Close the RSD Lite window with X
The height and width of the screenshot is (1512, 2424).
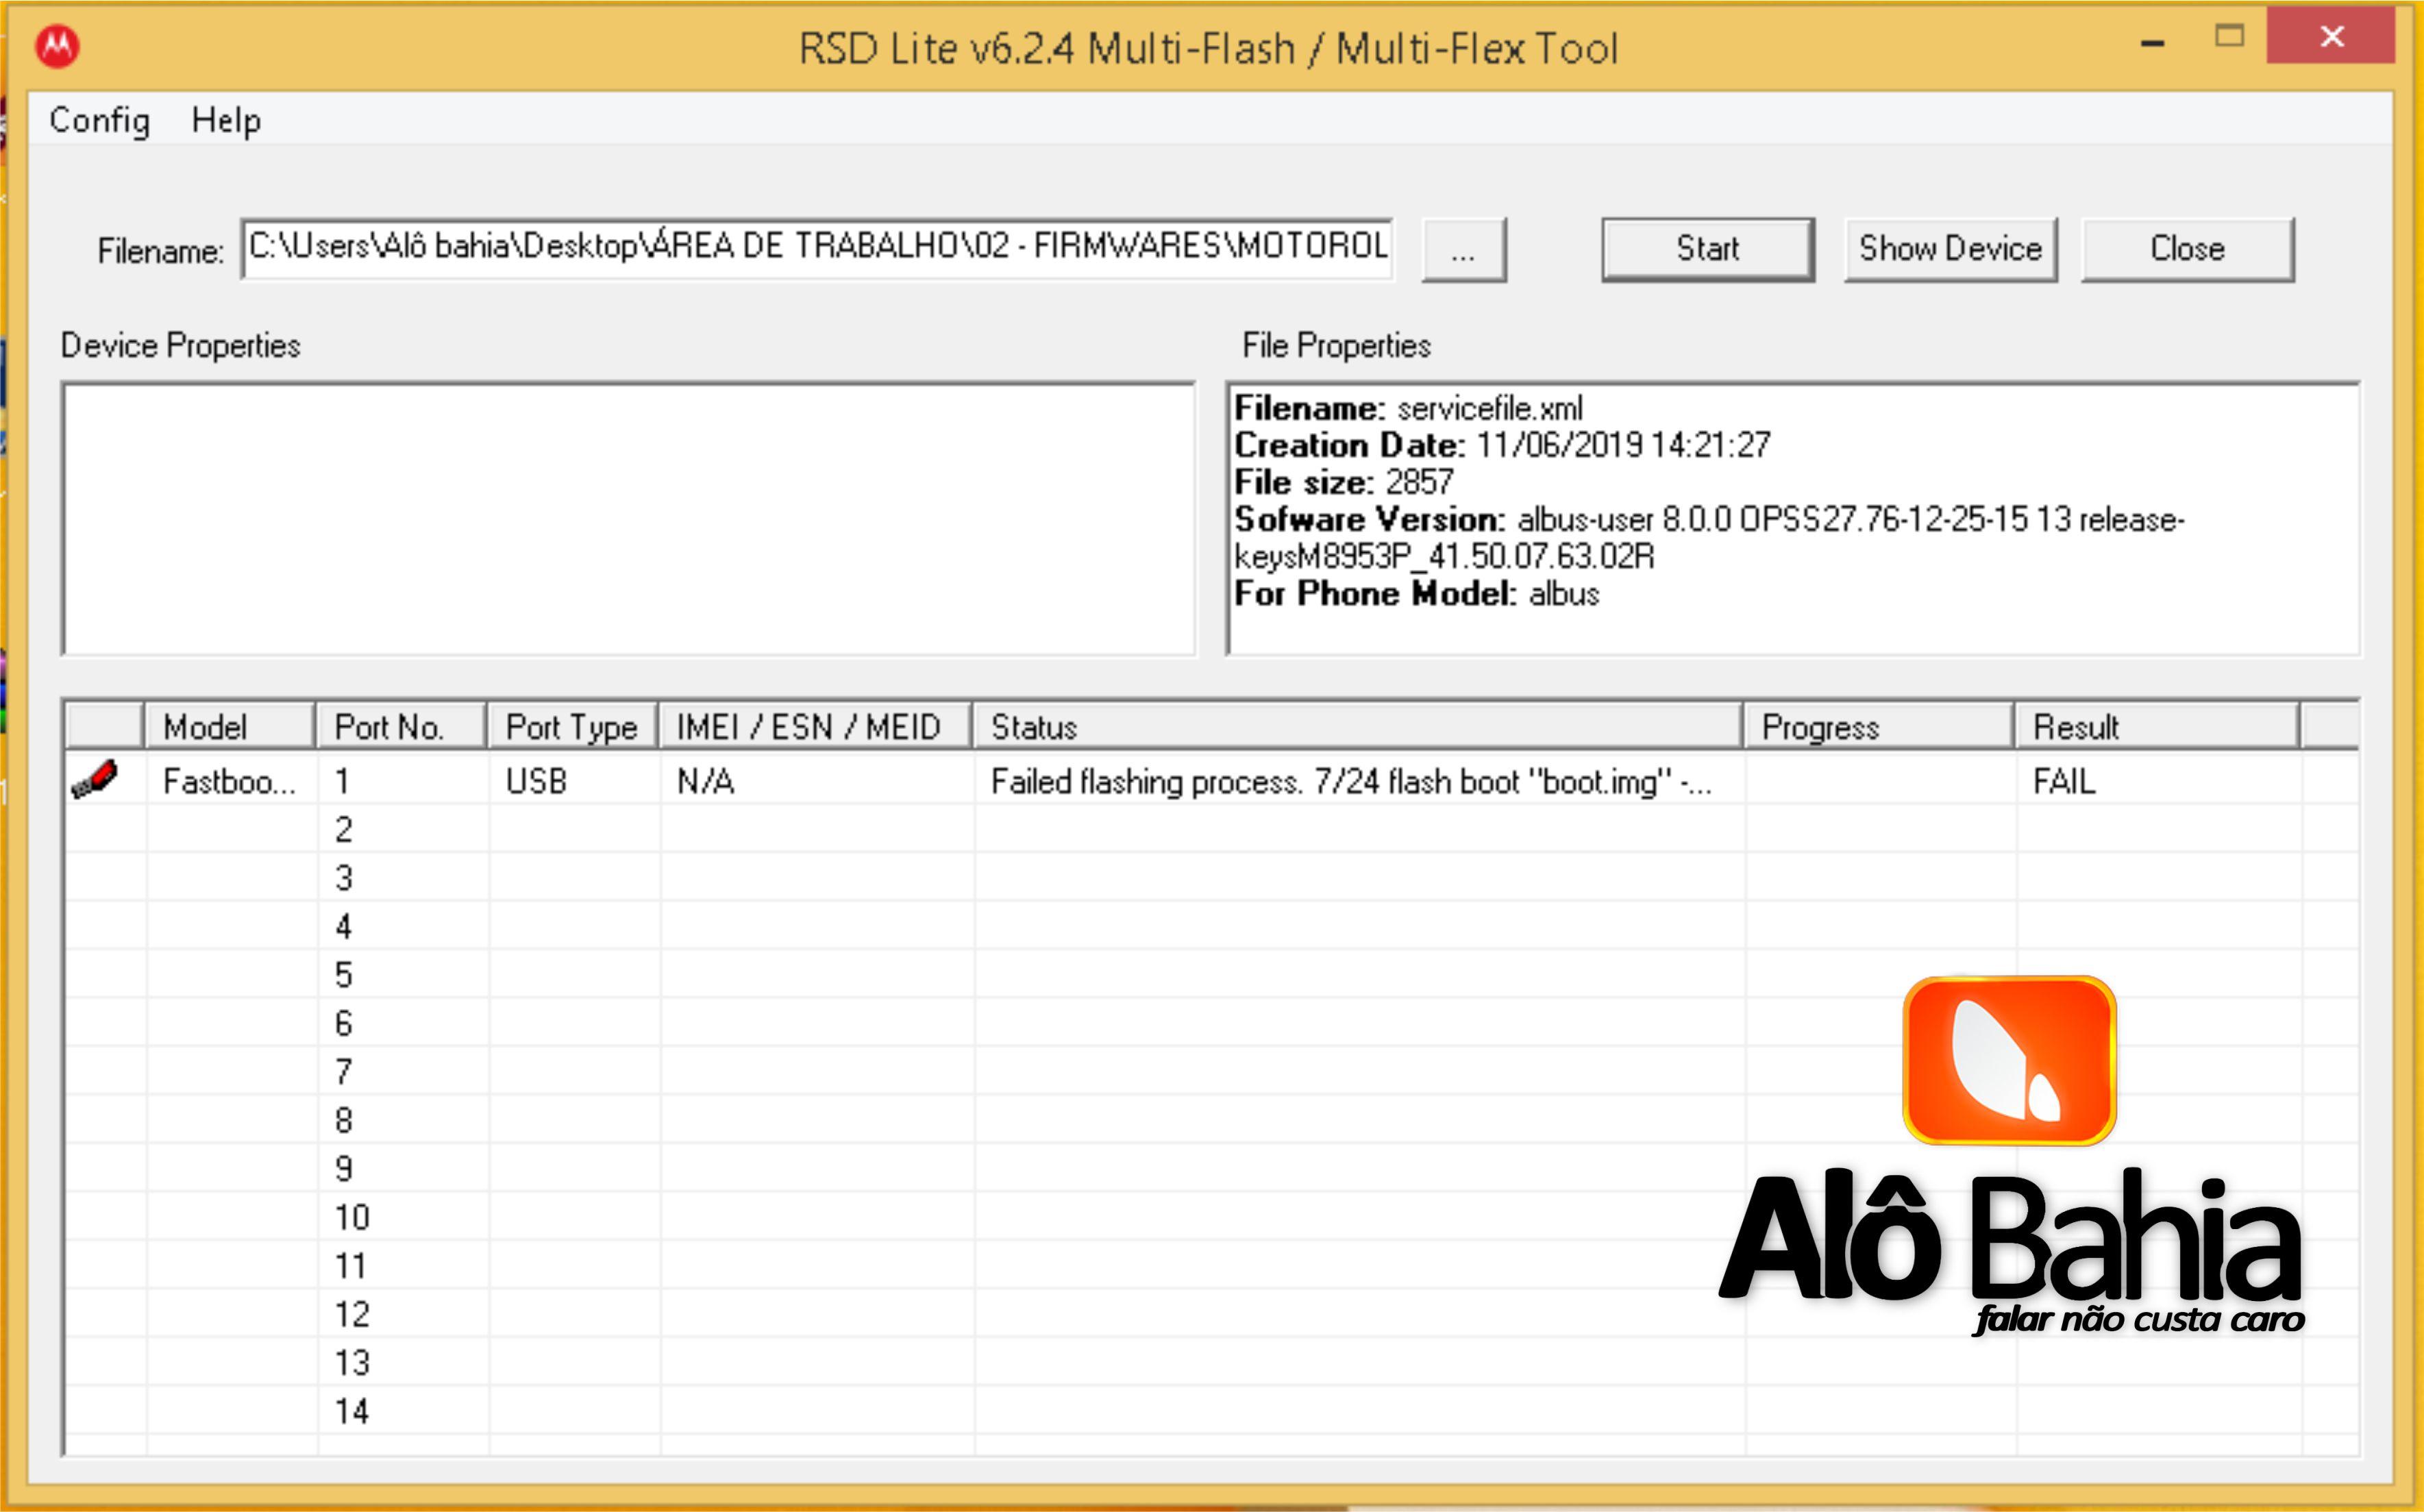point(2331,37)
